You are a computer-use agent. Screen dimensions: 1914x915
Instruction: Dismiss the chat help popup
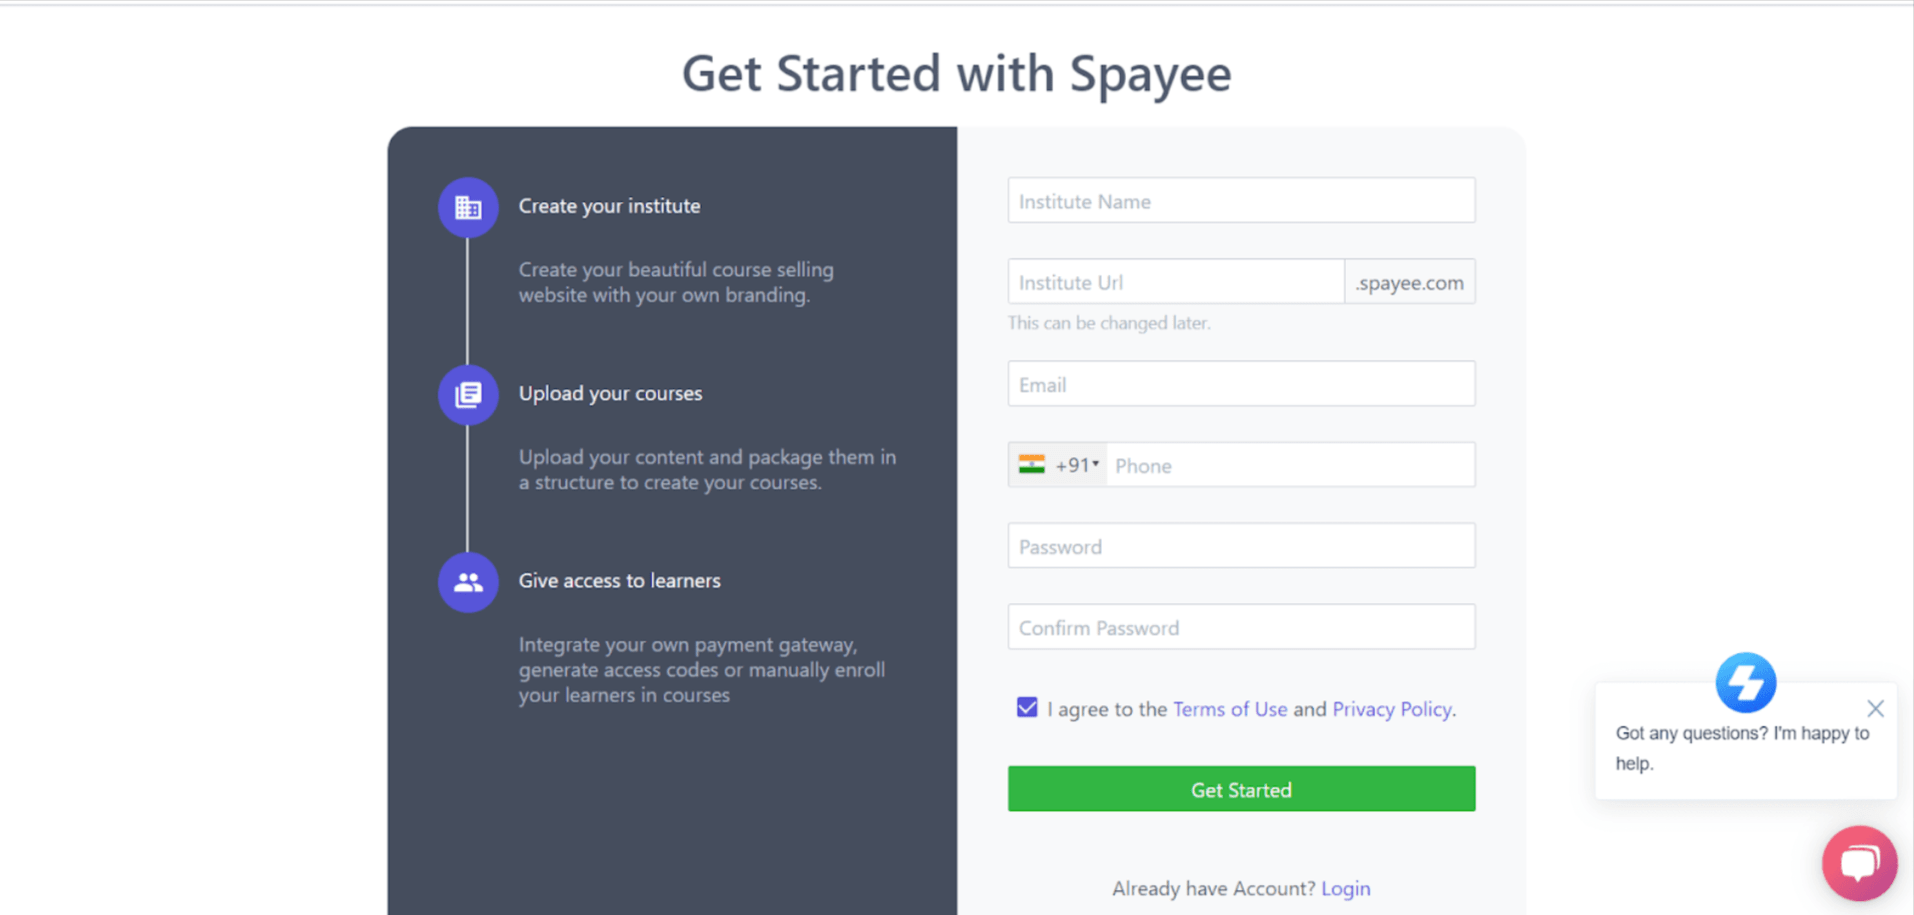(x=1875, y=708)
